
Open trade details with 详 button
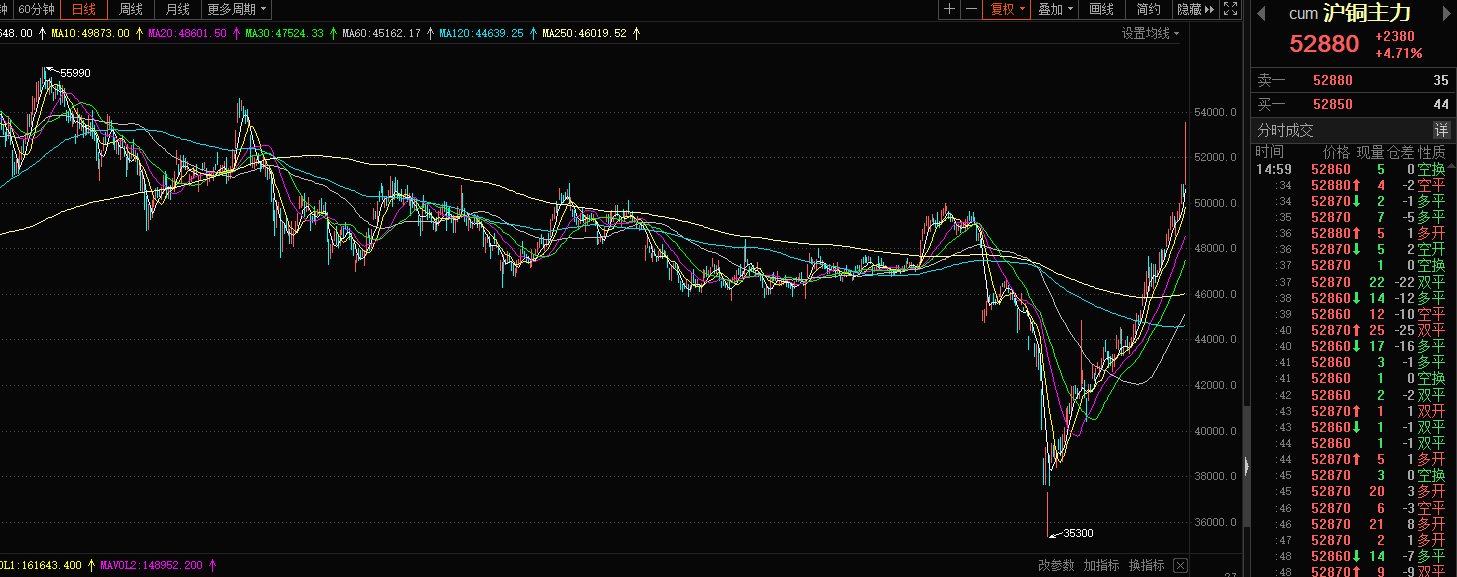click(1441, 130)
